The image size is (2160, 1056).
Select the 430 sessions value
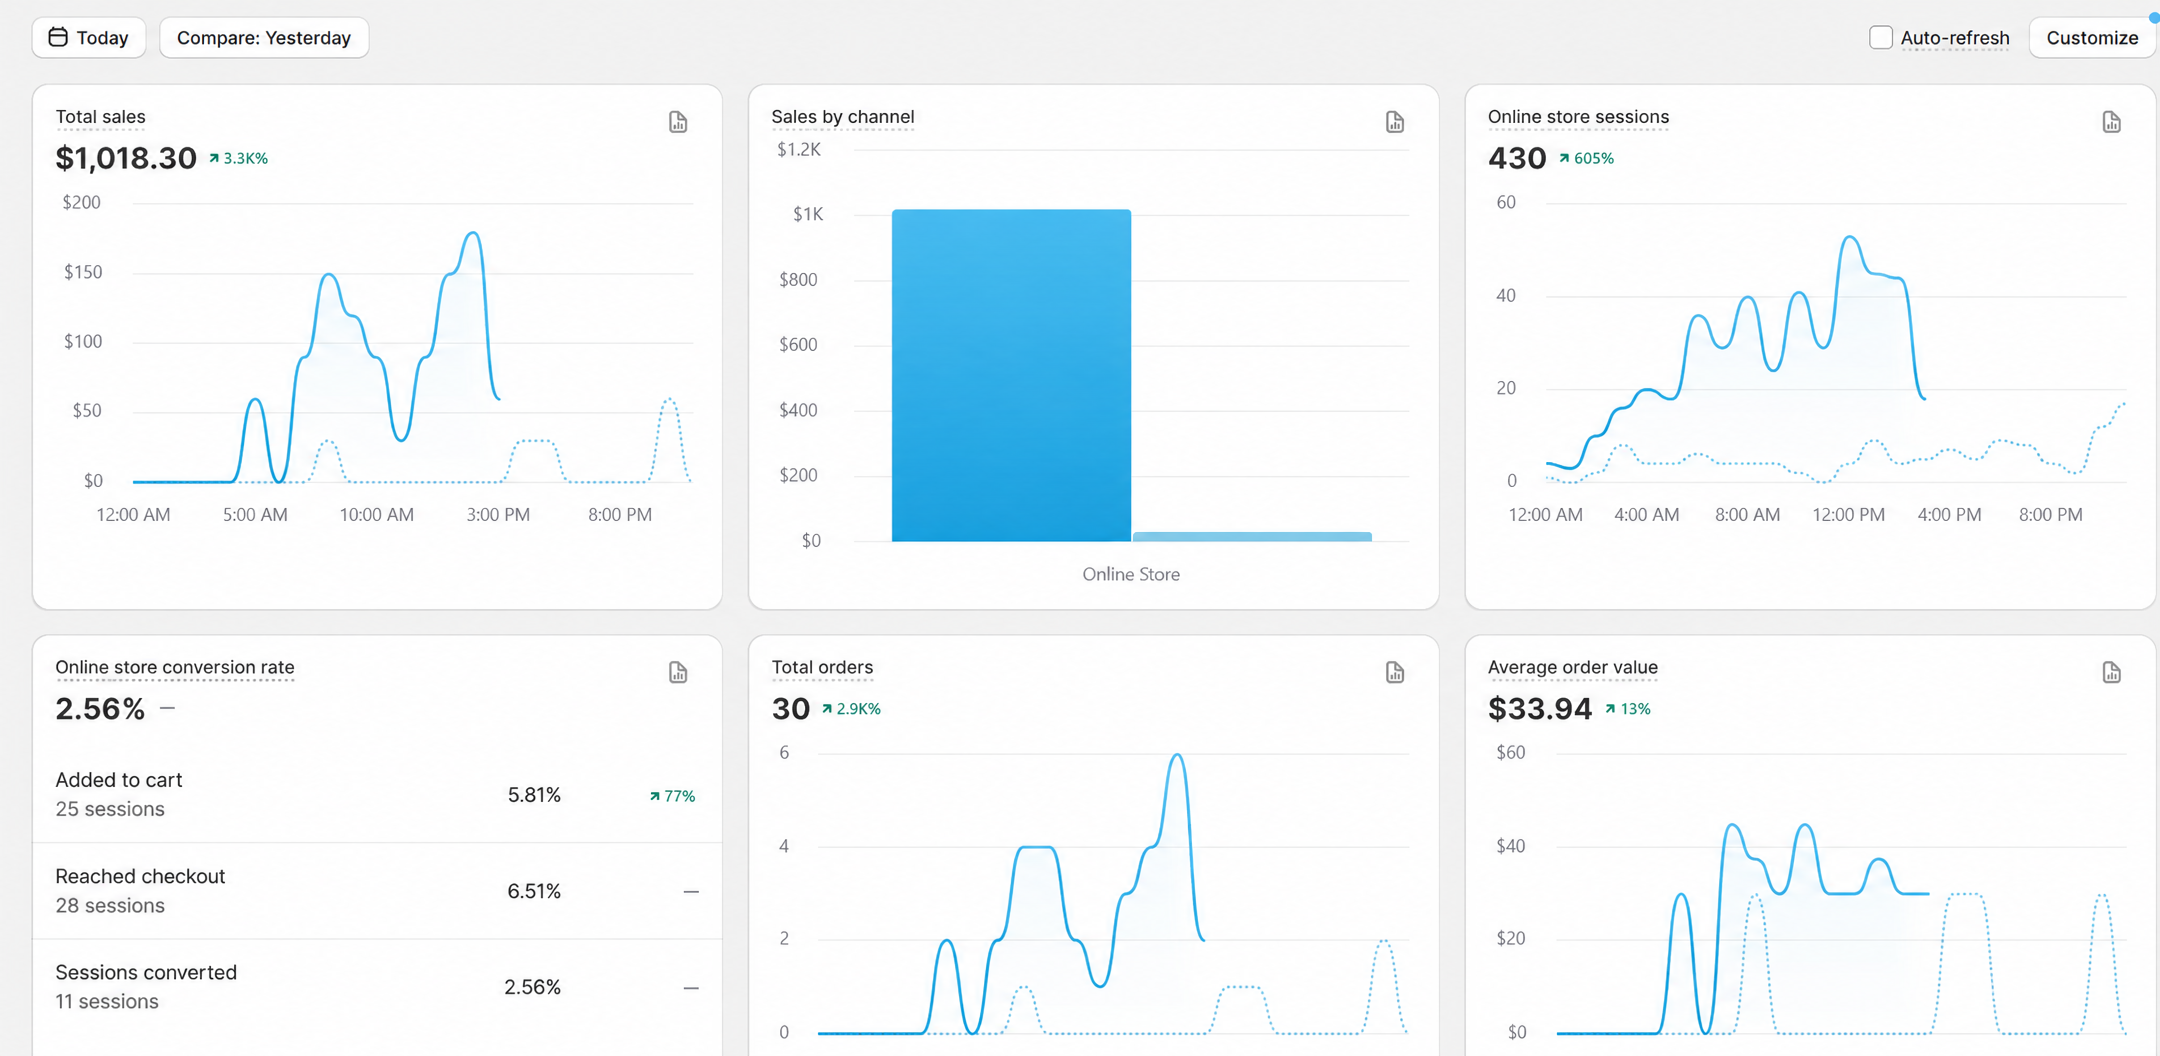point(1517,158)
